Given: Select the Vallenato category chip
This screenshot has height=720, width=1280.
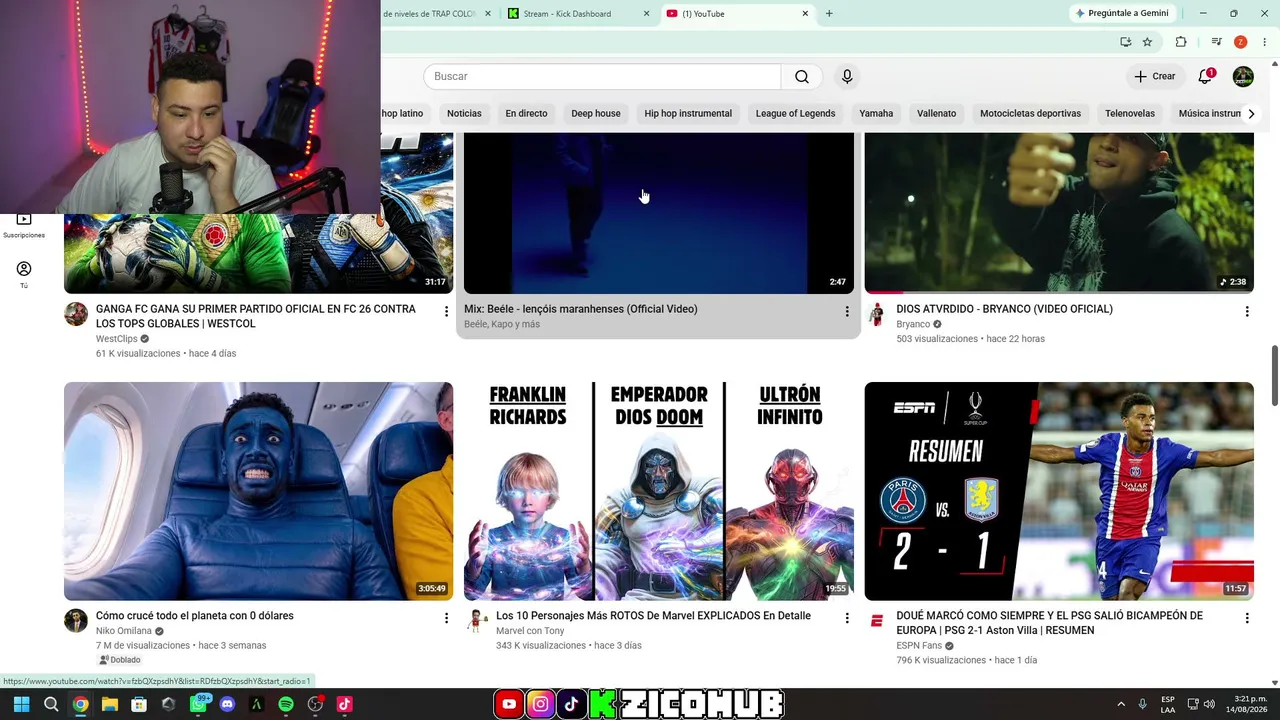Looking at the screenshot, I should (937, 114).
